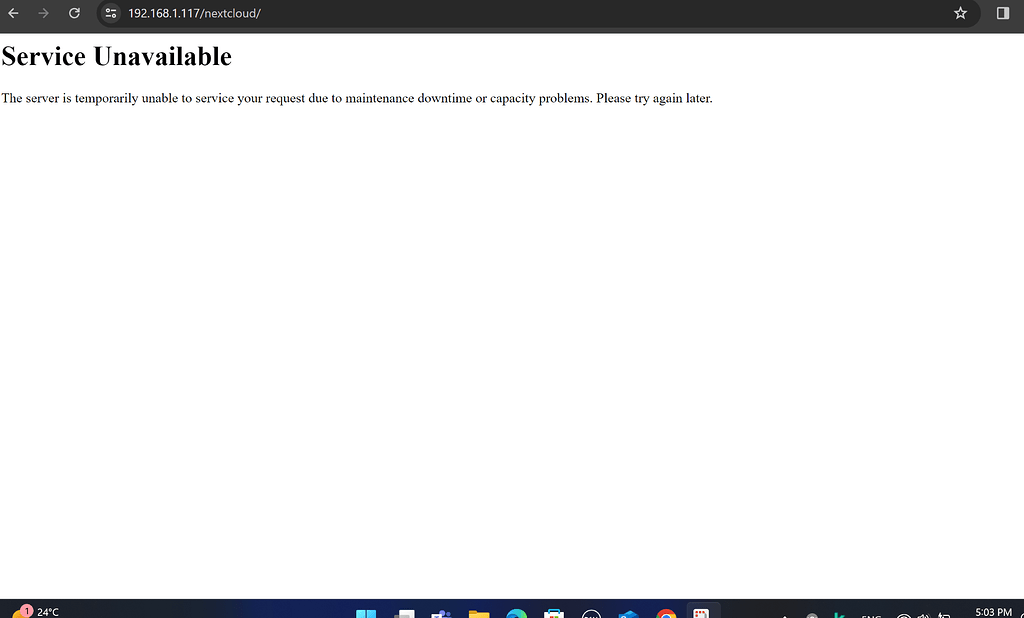
Task: Click the "Service Unavailable" heading
Action: point(116,56)
